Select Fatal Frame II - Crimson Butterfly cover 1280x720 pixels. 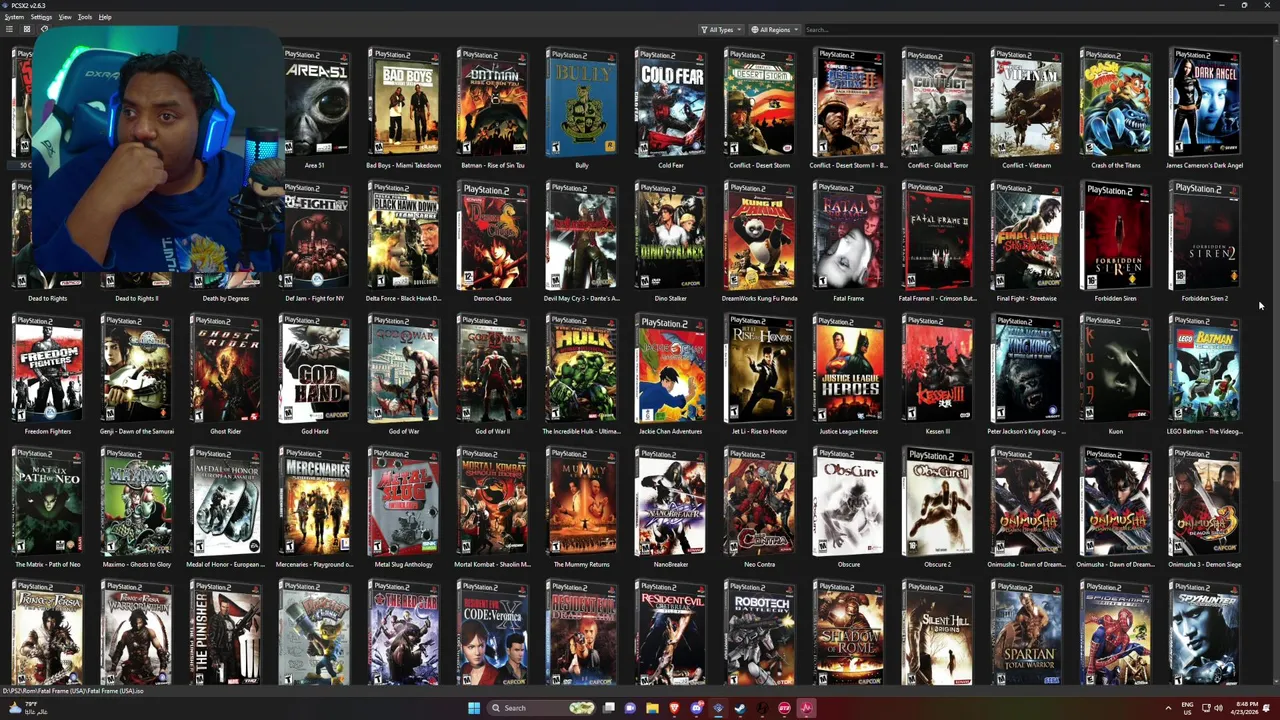coord(938,236)
